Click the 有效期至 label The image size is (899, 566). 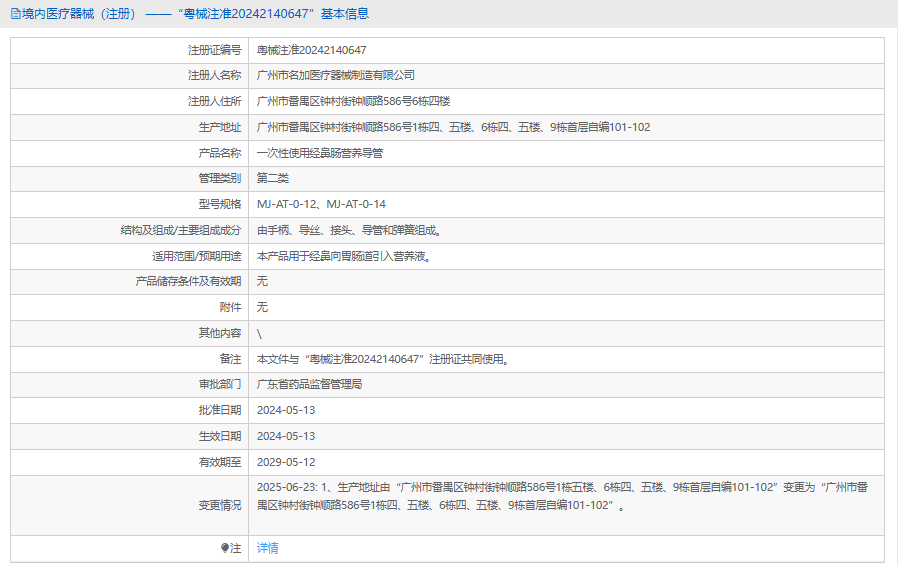tap(220, 462)
